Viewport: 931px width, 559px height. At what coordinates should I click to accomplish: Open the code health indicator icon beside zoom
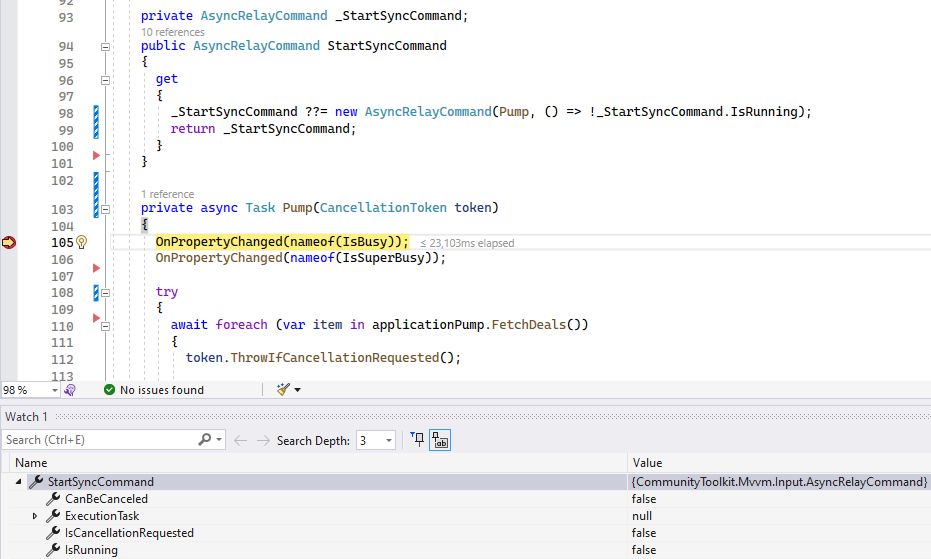tap(69, 390)
